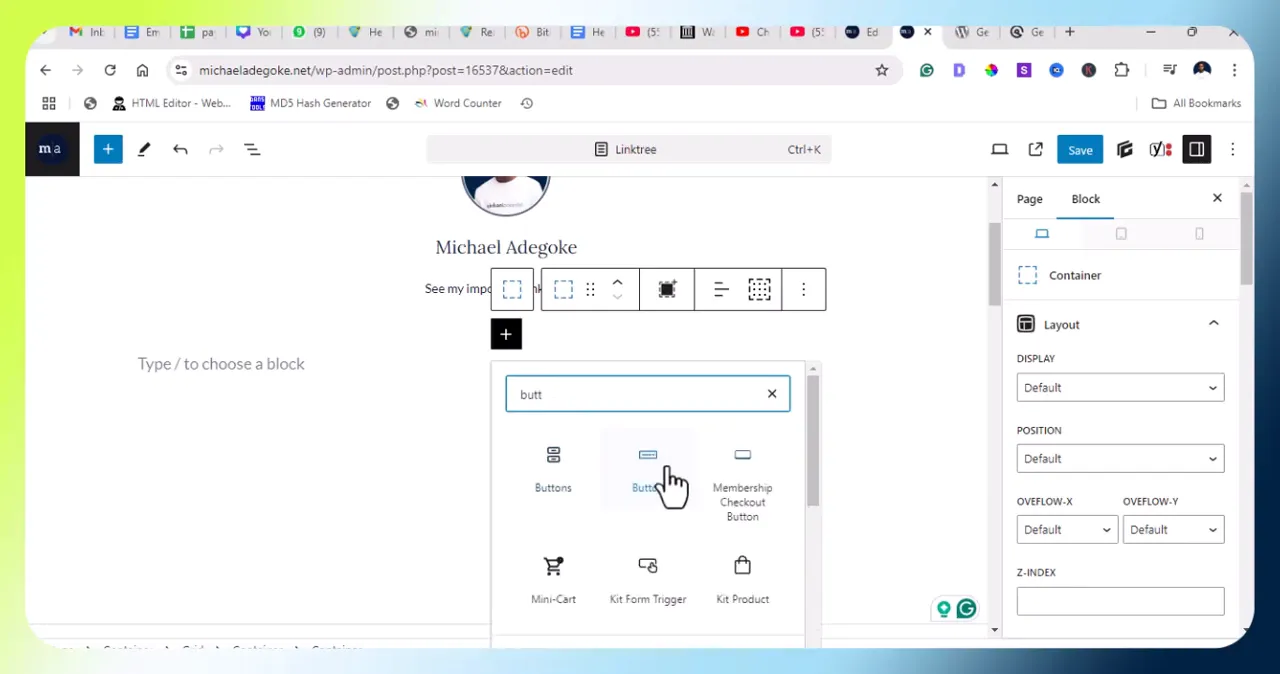Select the mobile device tab in sidebar
The height and width of the screenshot is (674, 1280).
tap(1199, 234)
